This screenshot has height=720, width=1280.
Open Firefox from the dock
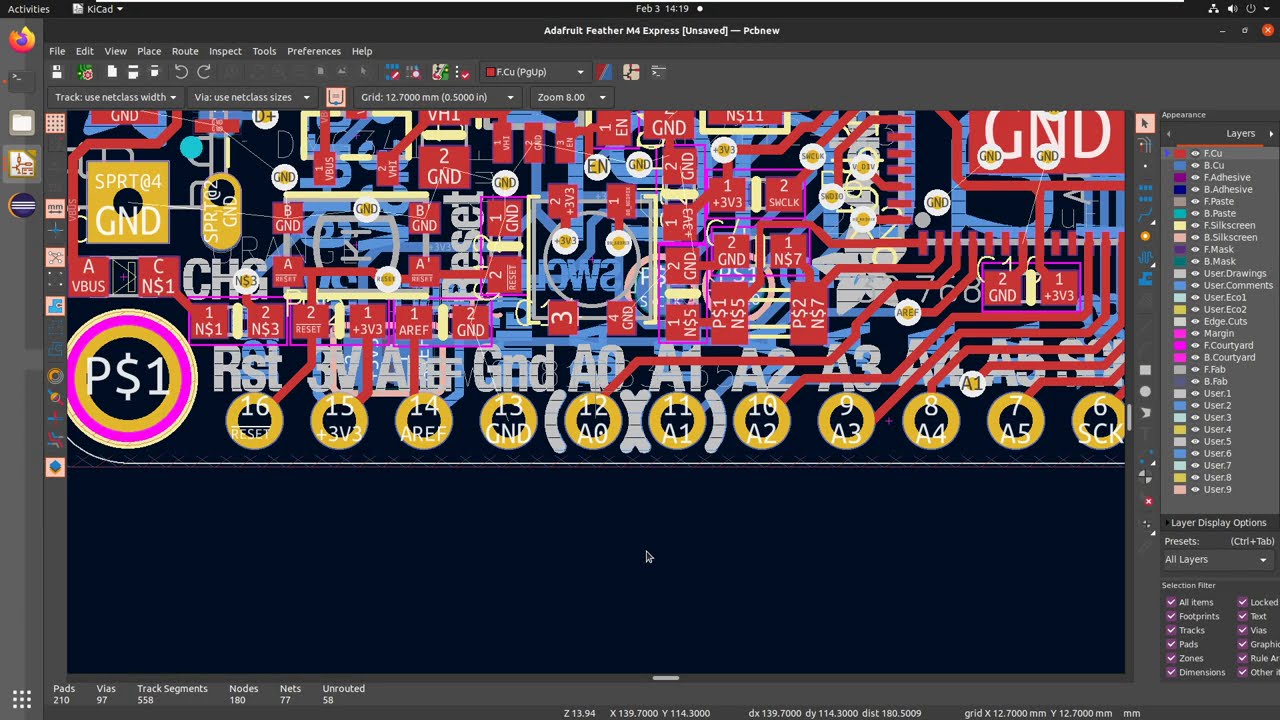[x=22, y=40]
